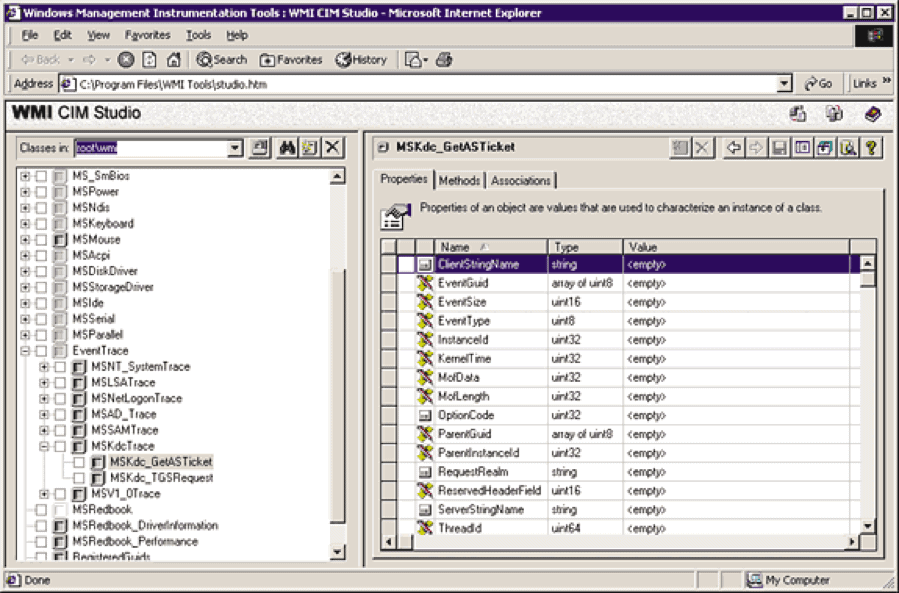The height and width of the screenshot is (593, 899).
Task: Click the browse-for-namespace icon beside Classes in
Action: 260,148
